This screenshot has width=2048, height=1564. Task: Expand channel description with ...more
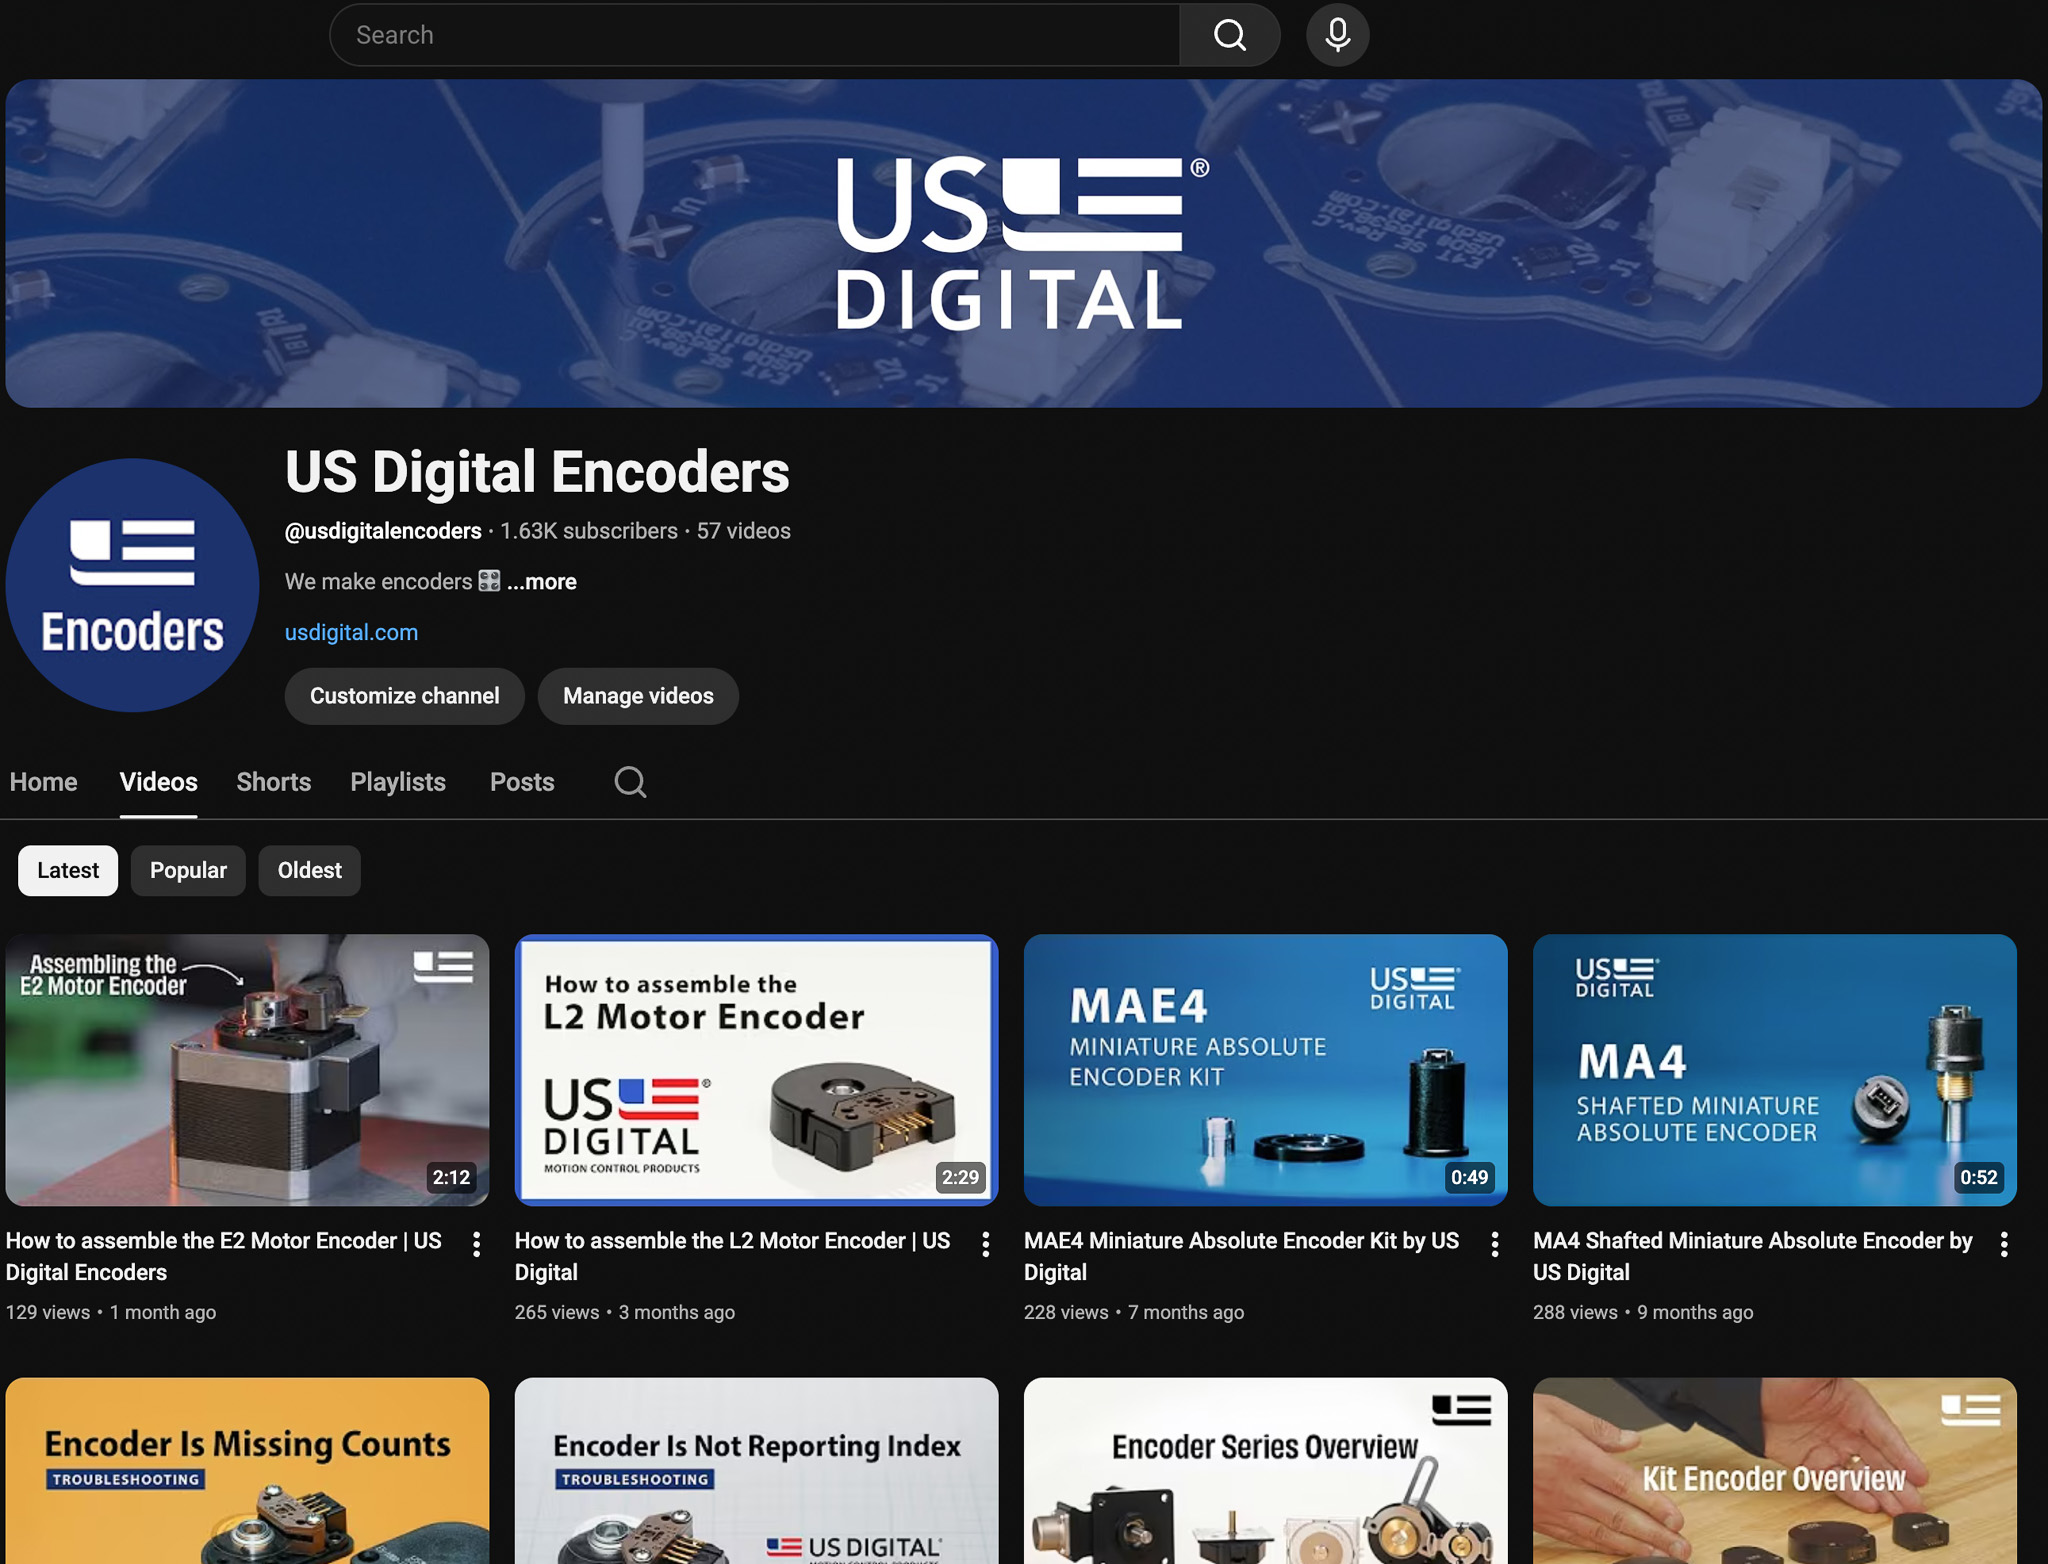[541, 582]
